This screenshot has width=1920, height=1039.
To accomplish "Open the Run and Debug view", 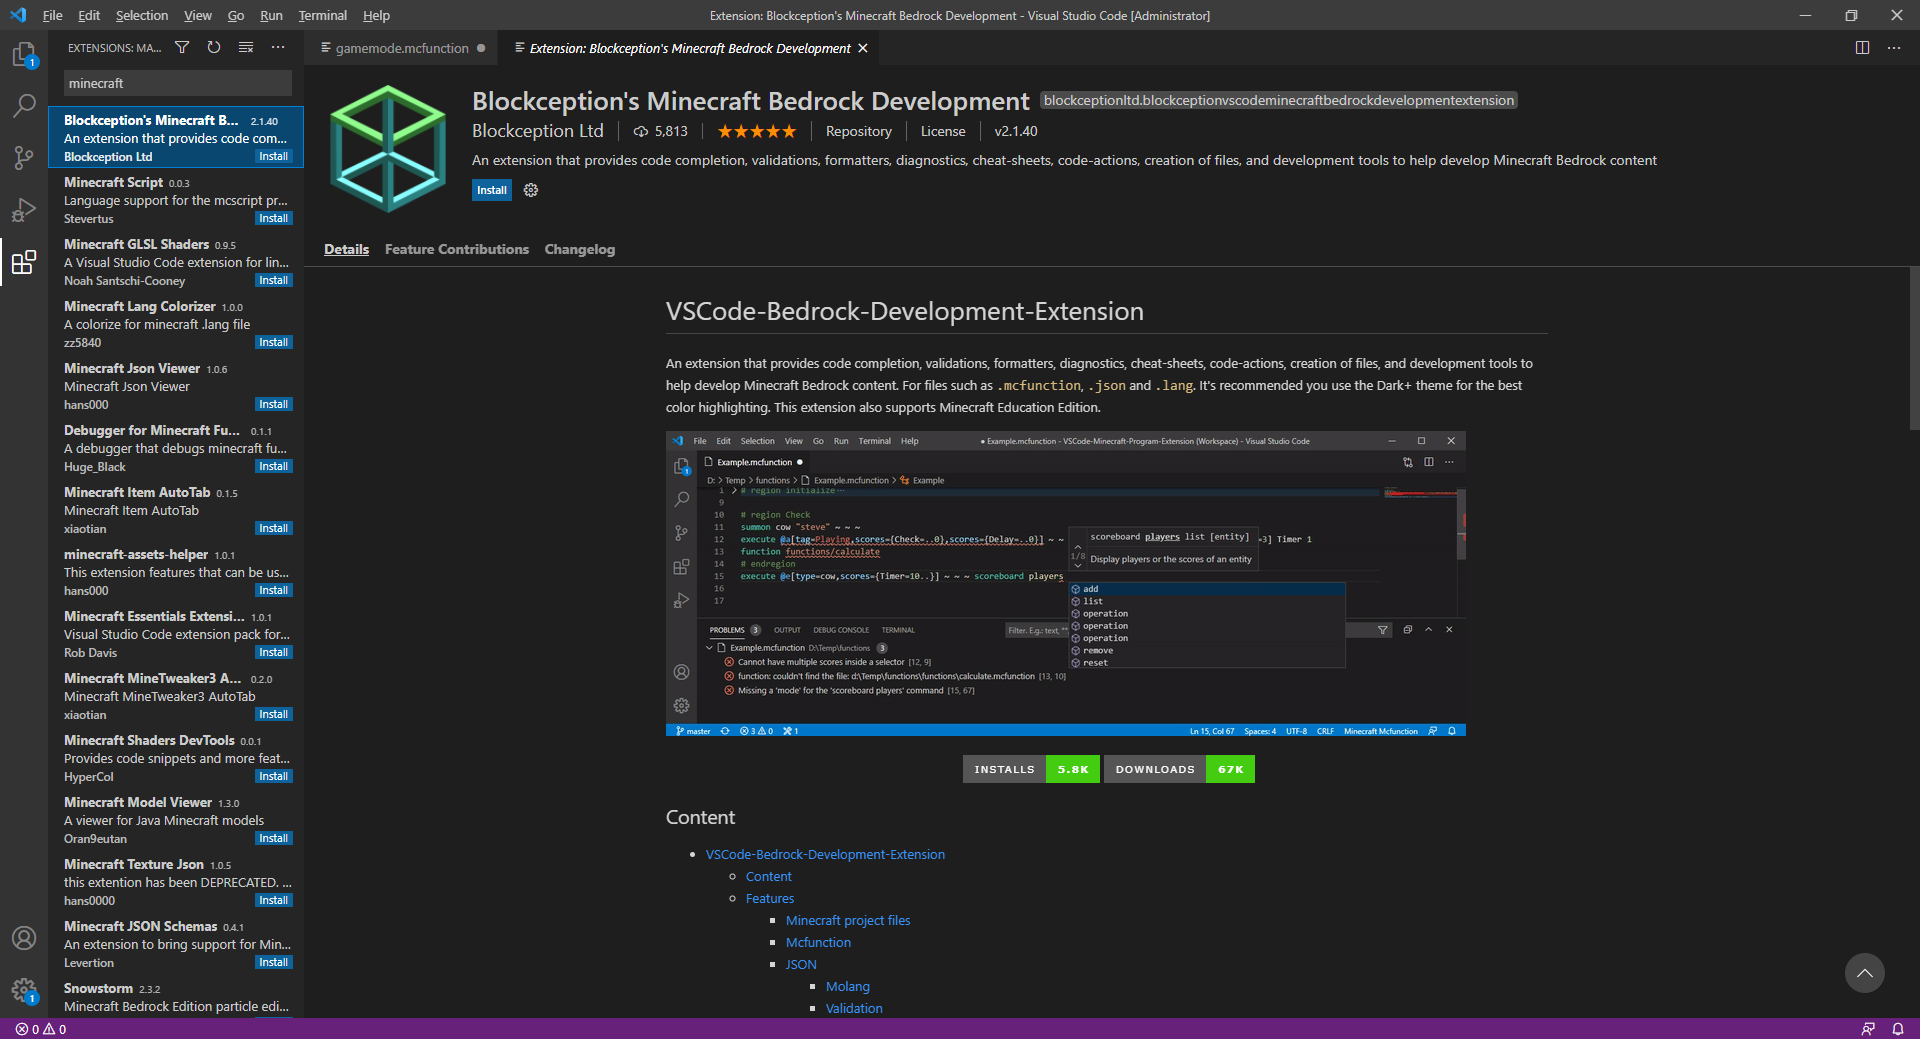I will (x=24, y=210).
